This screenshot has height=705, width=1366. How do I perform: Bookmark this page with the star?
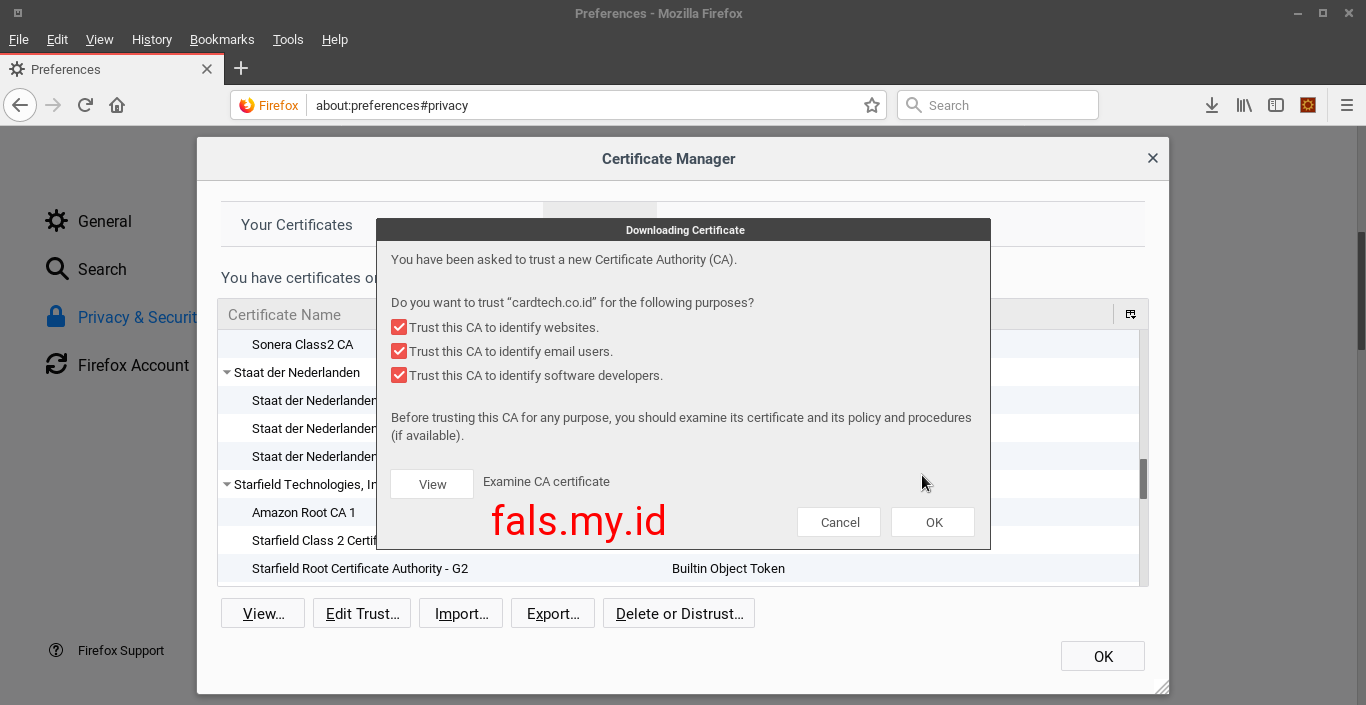pos(872,105)
